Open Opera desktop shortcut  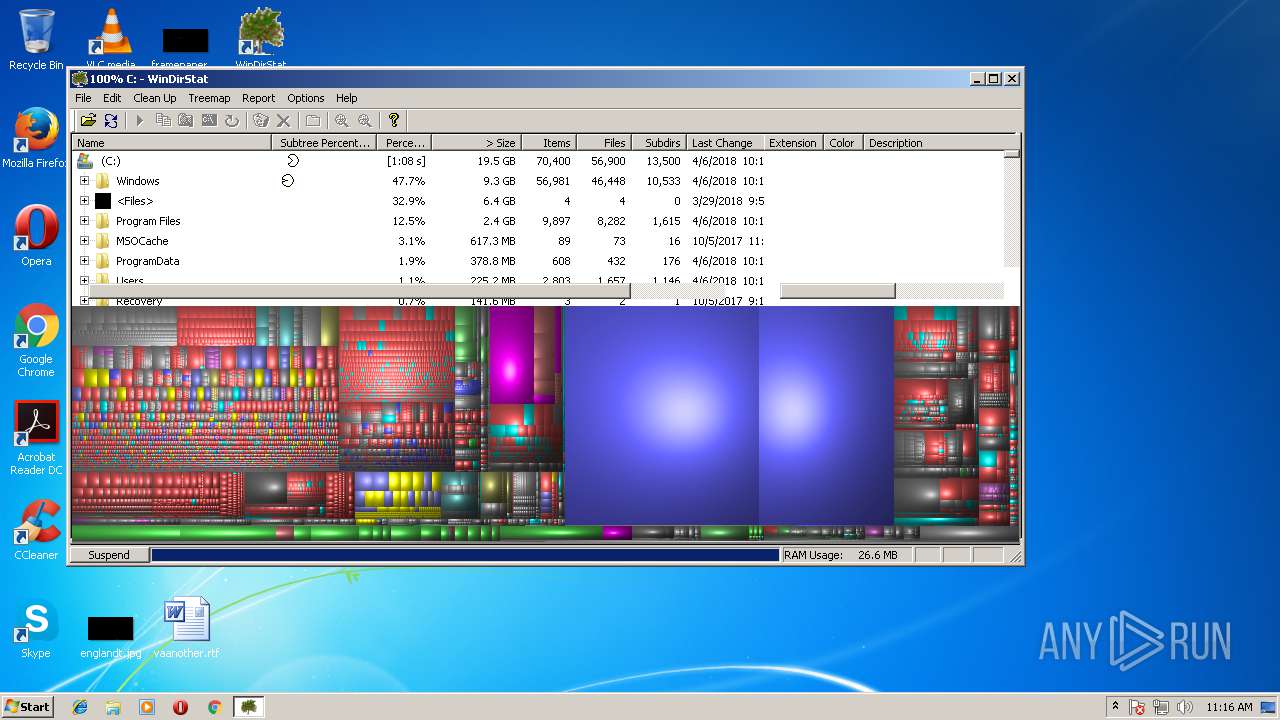tap(36, 236)
